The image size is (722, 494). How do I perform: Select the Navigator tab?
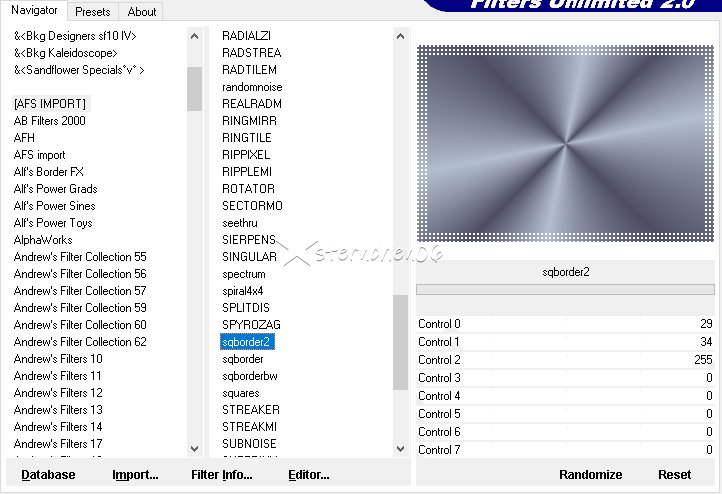tap(34, 11)
